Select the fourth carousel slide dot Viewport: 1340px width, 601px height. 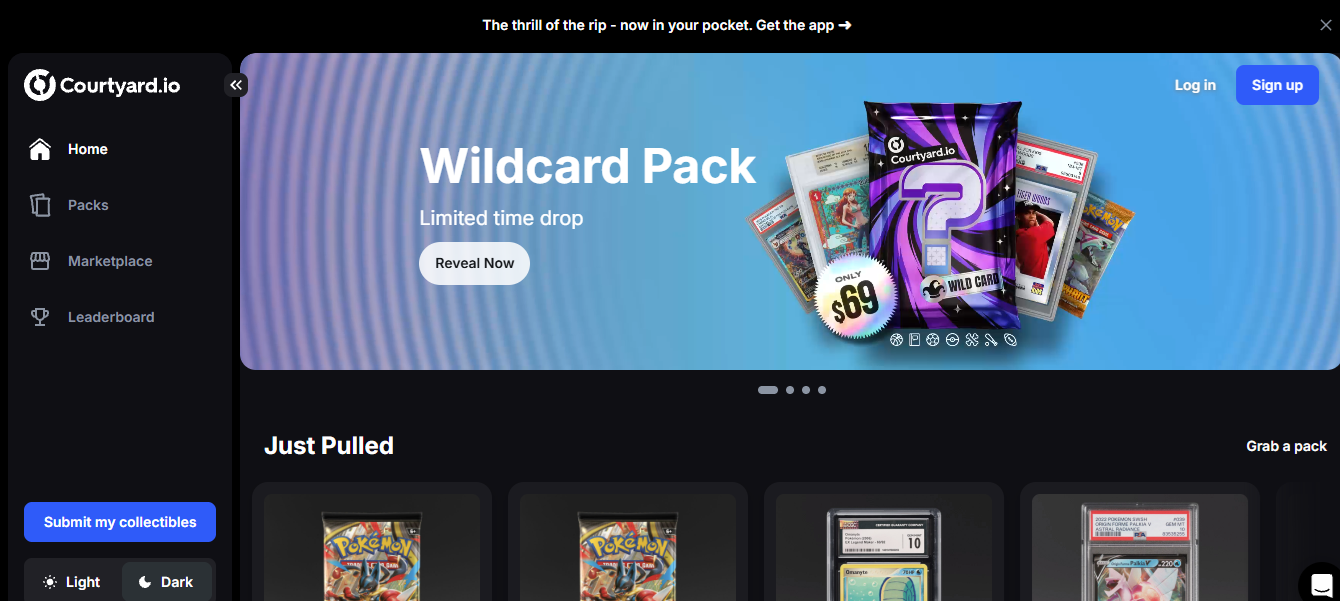tap(822, 390)
